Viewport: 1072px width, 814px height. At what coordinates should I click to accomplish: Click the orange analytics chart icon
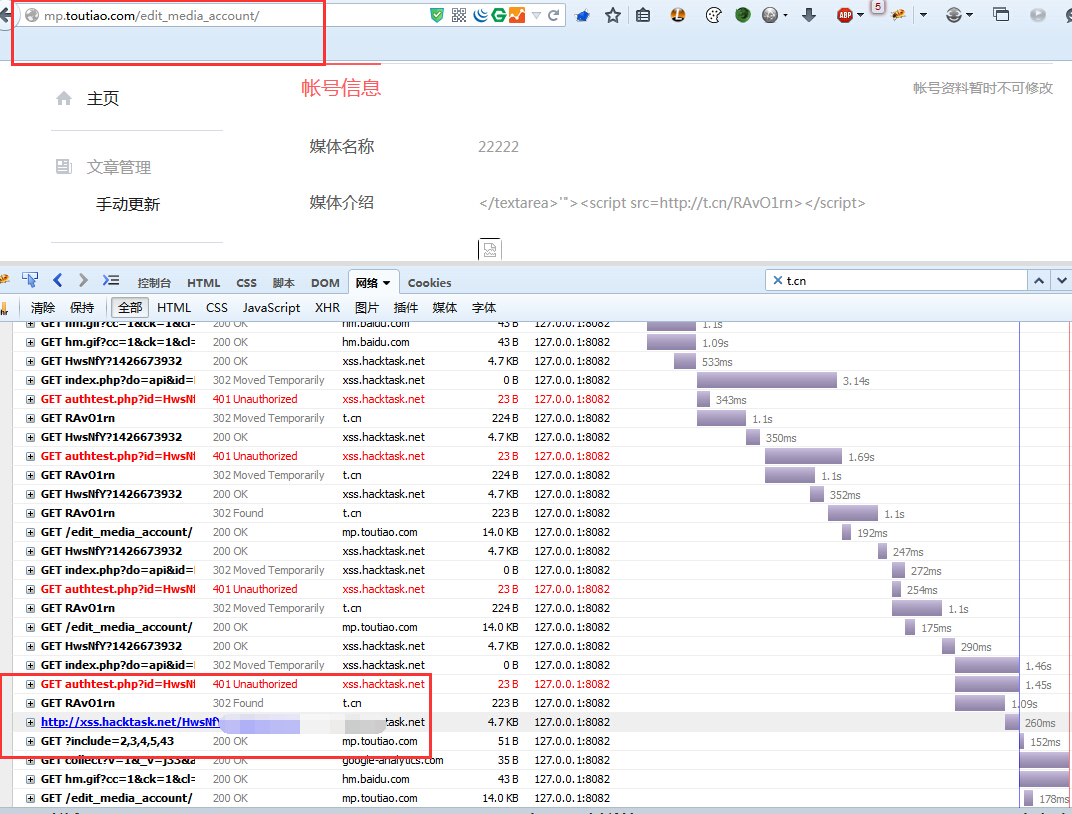click(x=517, y=15)
